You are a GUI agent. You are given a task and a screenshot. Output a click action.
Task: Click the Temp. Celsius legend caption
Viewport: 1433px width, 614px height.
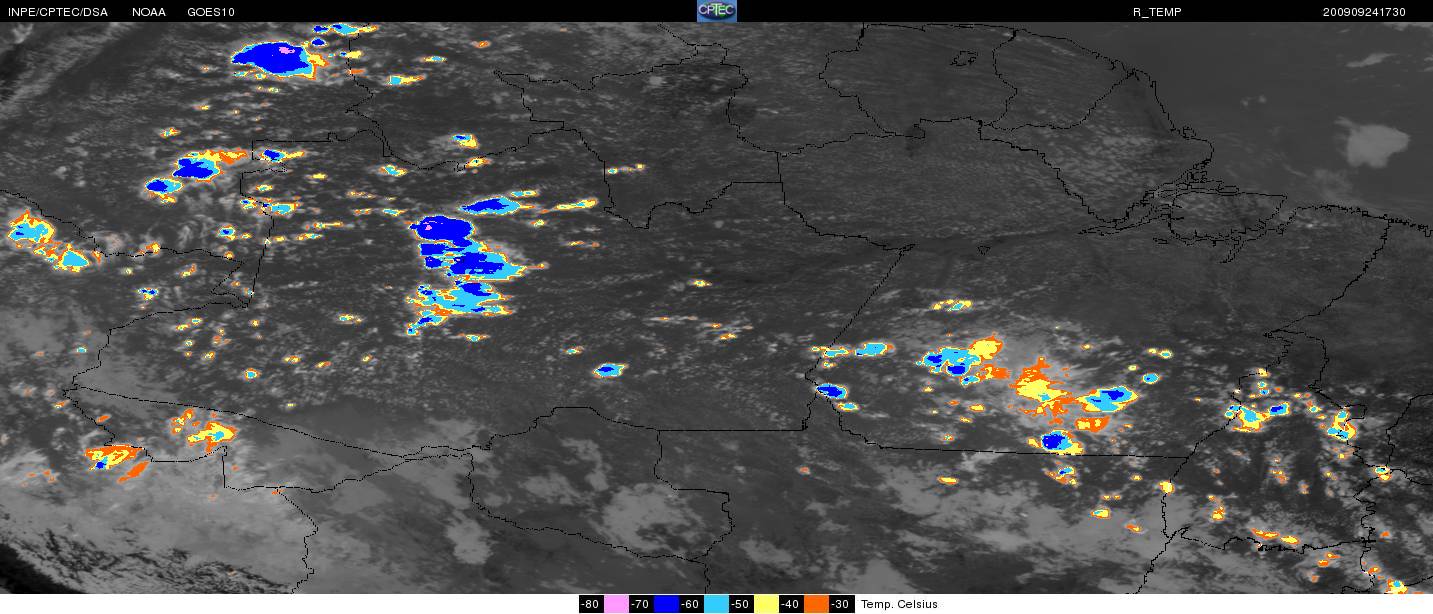point(899,604)
